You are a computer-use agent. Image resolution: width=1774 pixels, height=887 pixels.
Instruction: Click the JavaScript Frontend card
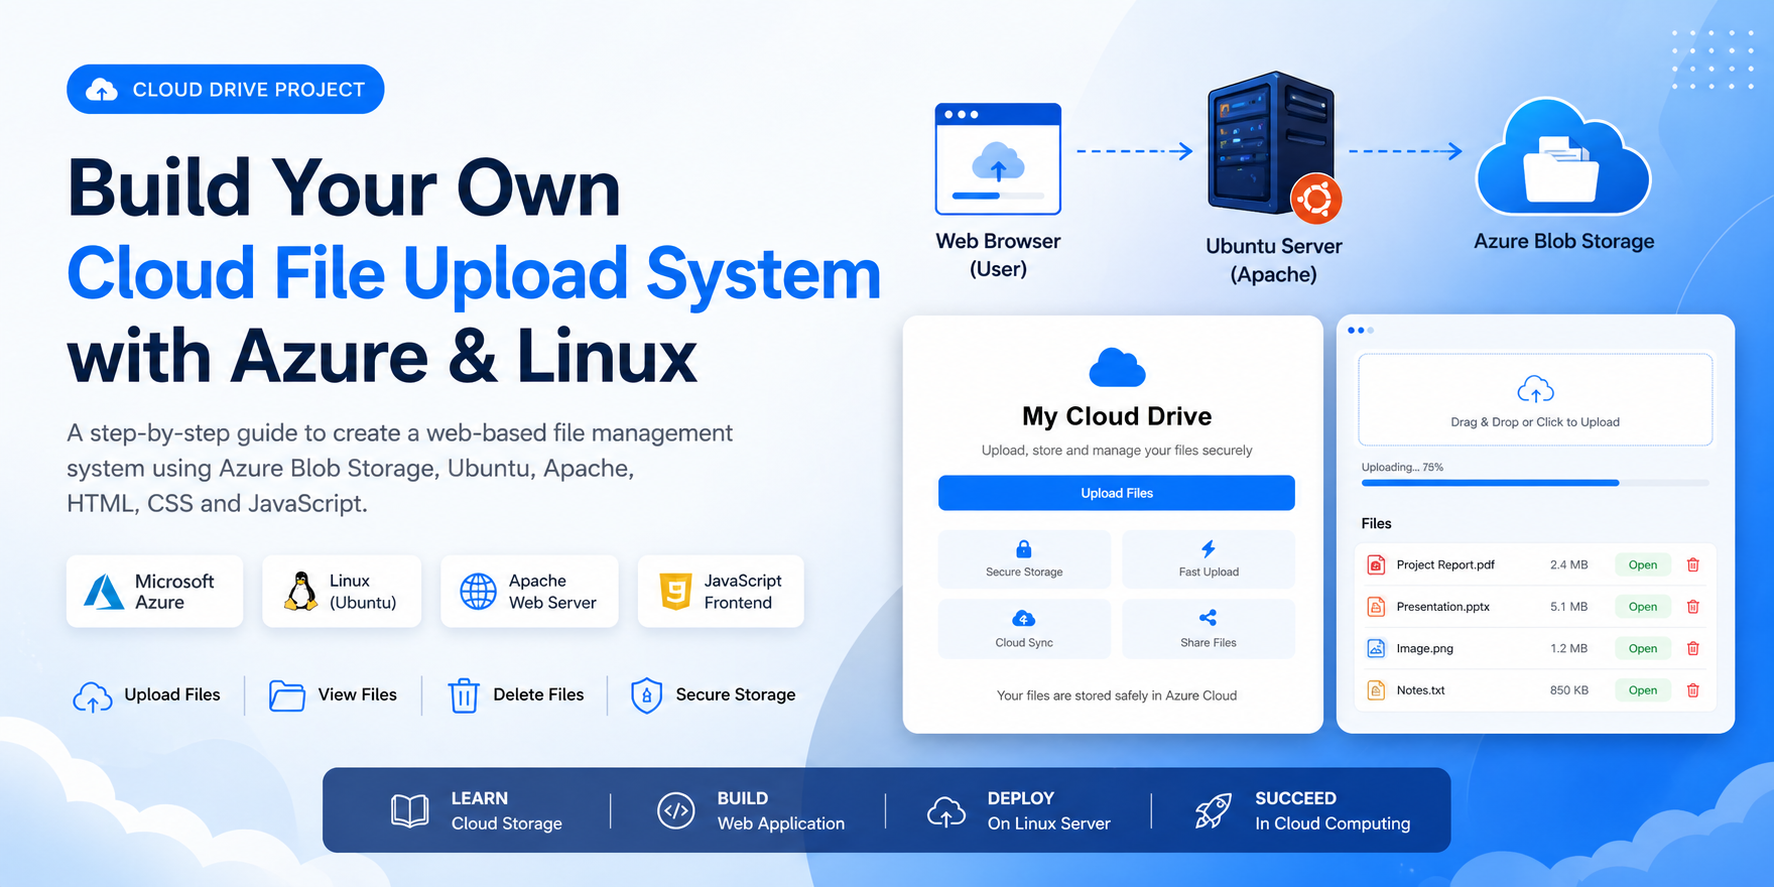pyautogui.click(x=721, y=591)
